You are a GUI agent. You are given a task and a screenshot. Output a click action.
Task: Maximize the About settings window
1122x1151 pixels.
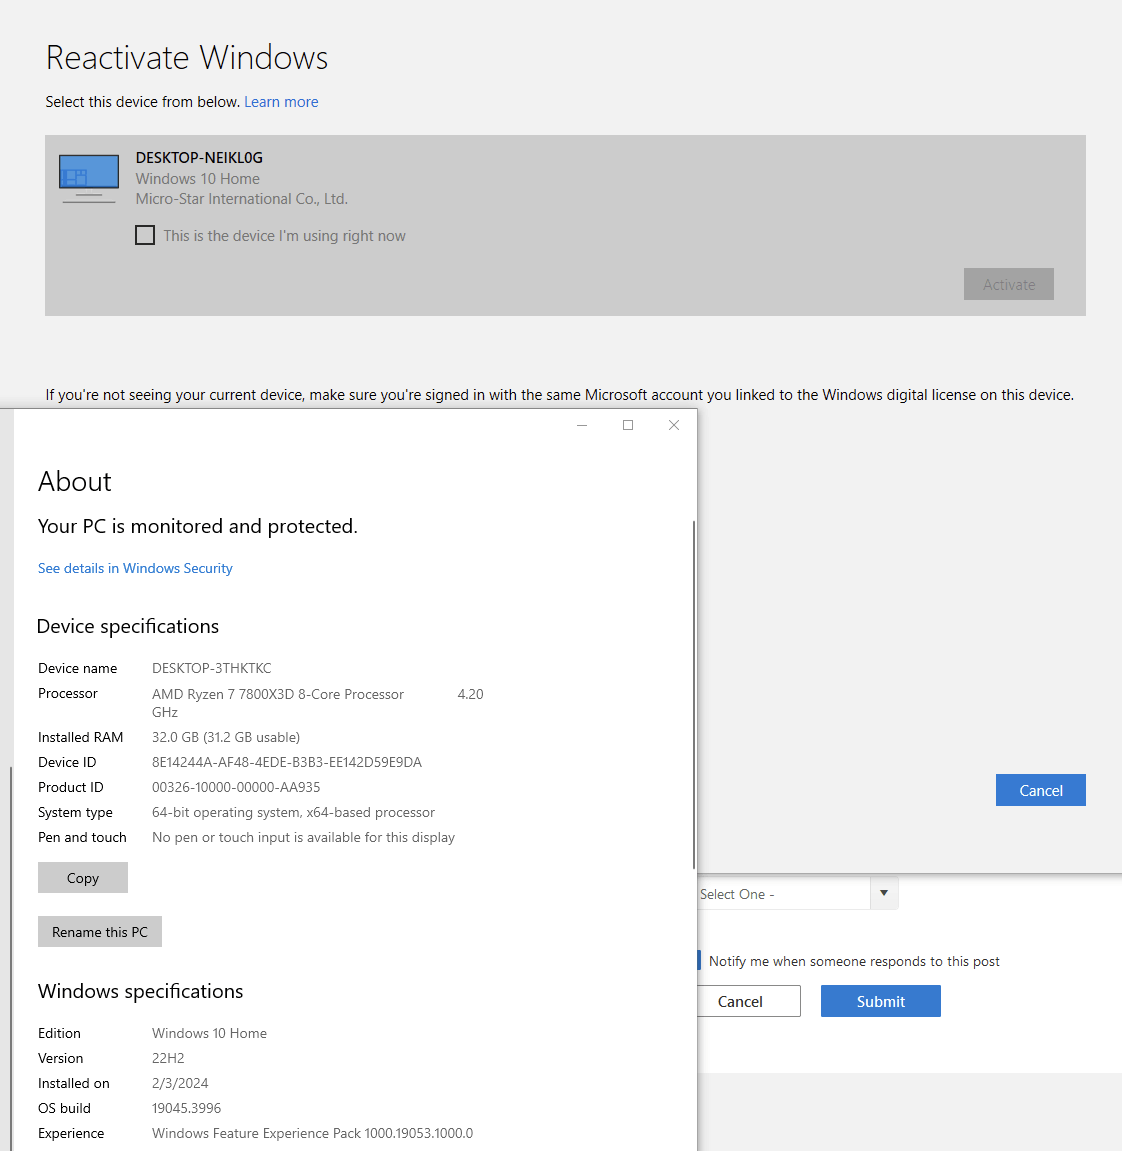click(x=628, y=425)
